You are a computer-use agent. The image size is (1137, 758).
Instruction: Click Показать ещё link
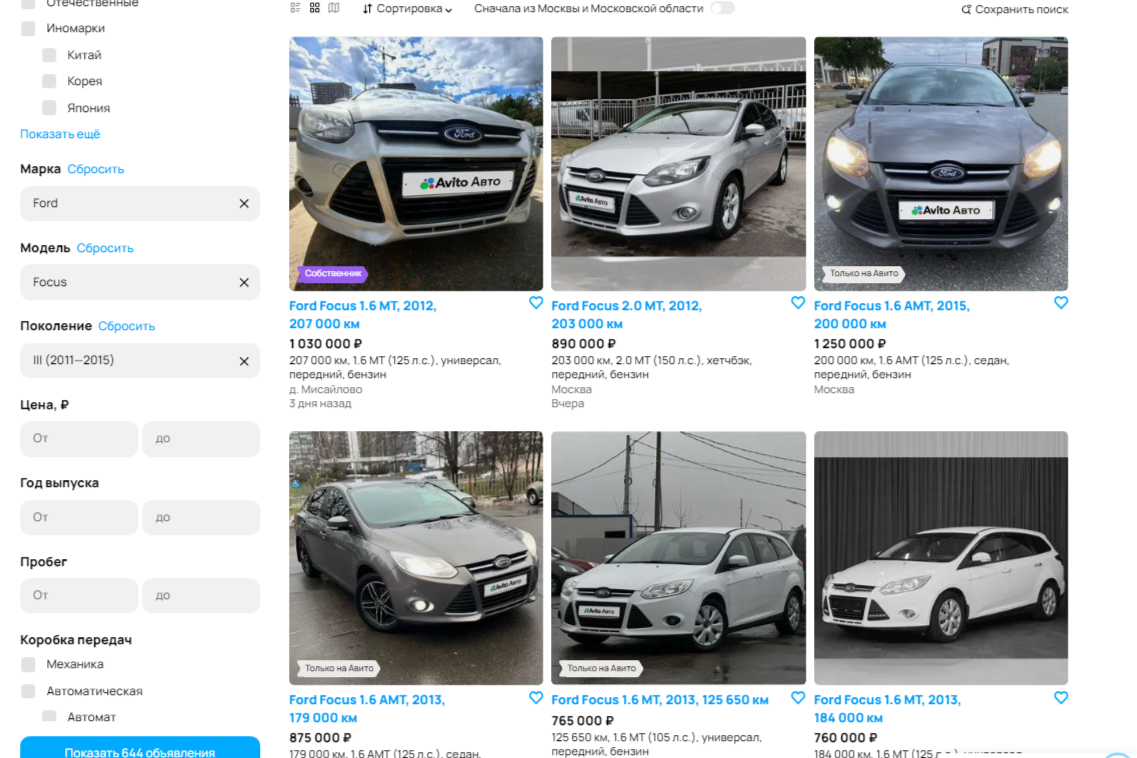tap(60, 134)
